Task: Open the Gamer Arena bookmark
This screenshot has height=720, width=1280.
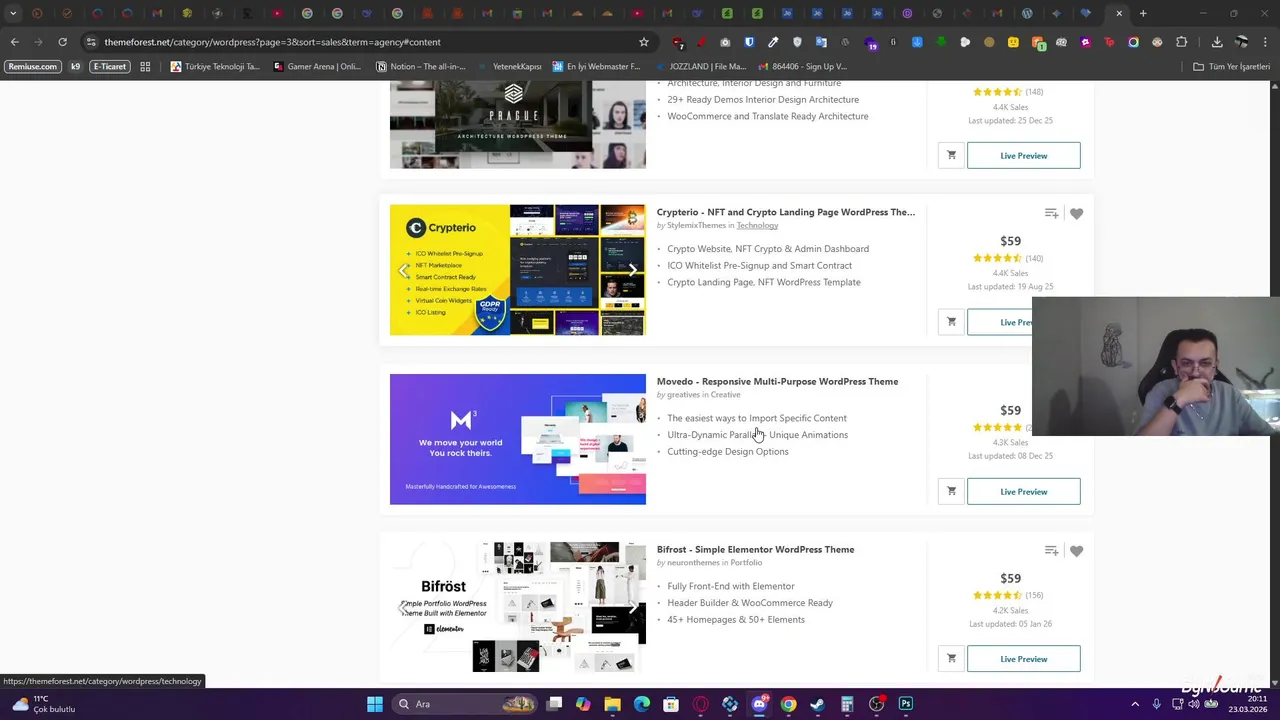Action: (x=317, y=67)
